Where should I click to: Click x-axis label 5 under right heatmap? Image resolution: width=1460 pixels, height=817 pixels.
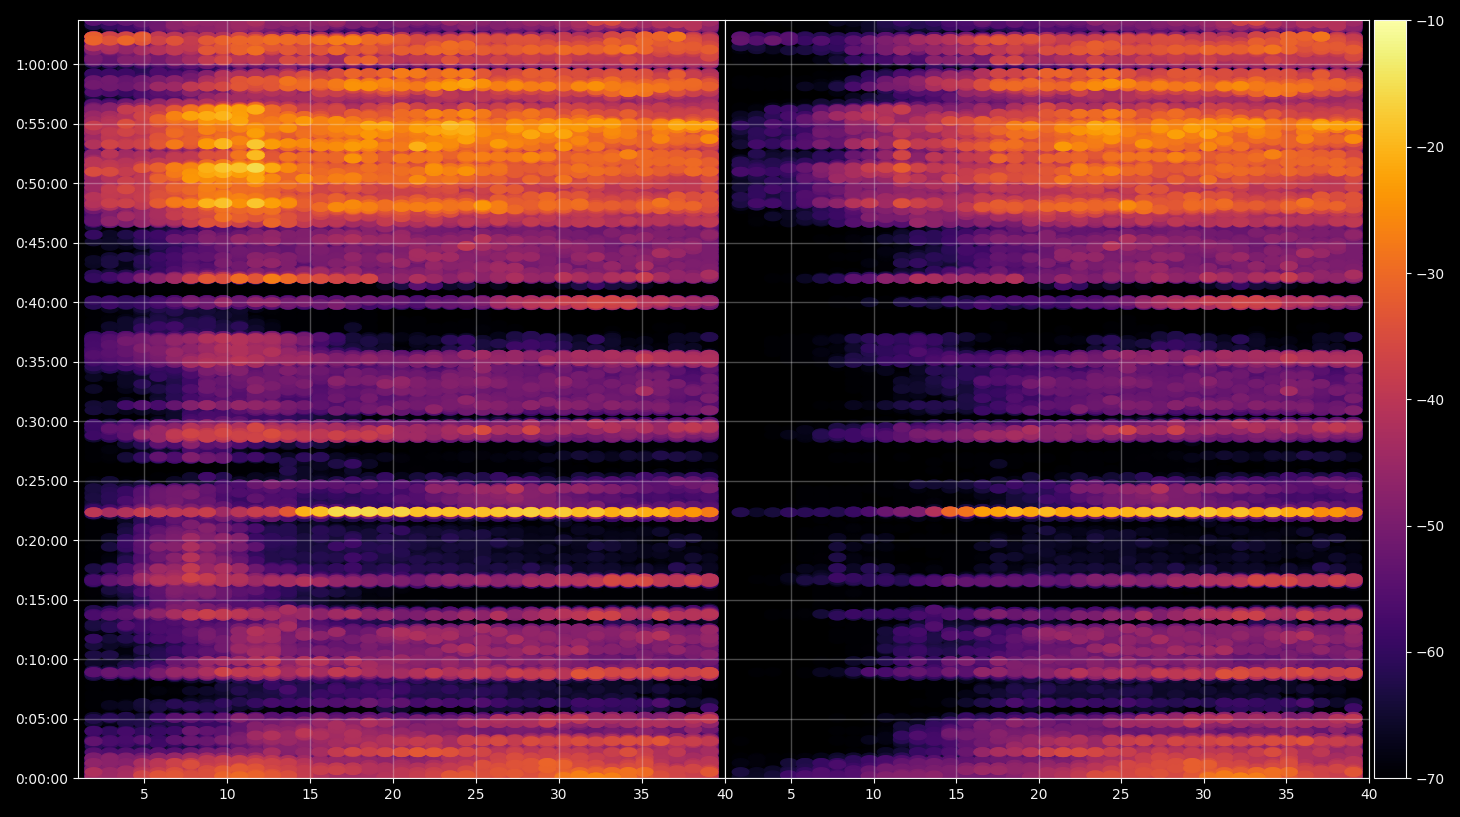click(x=791, y=795)
